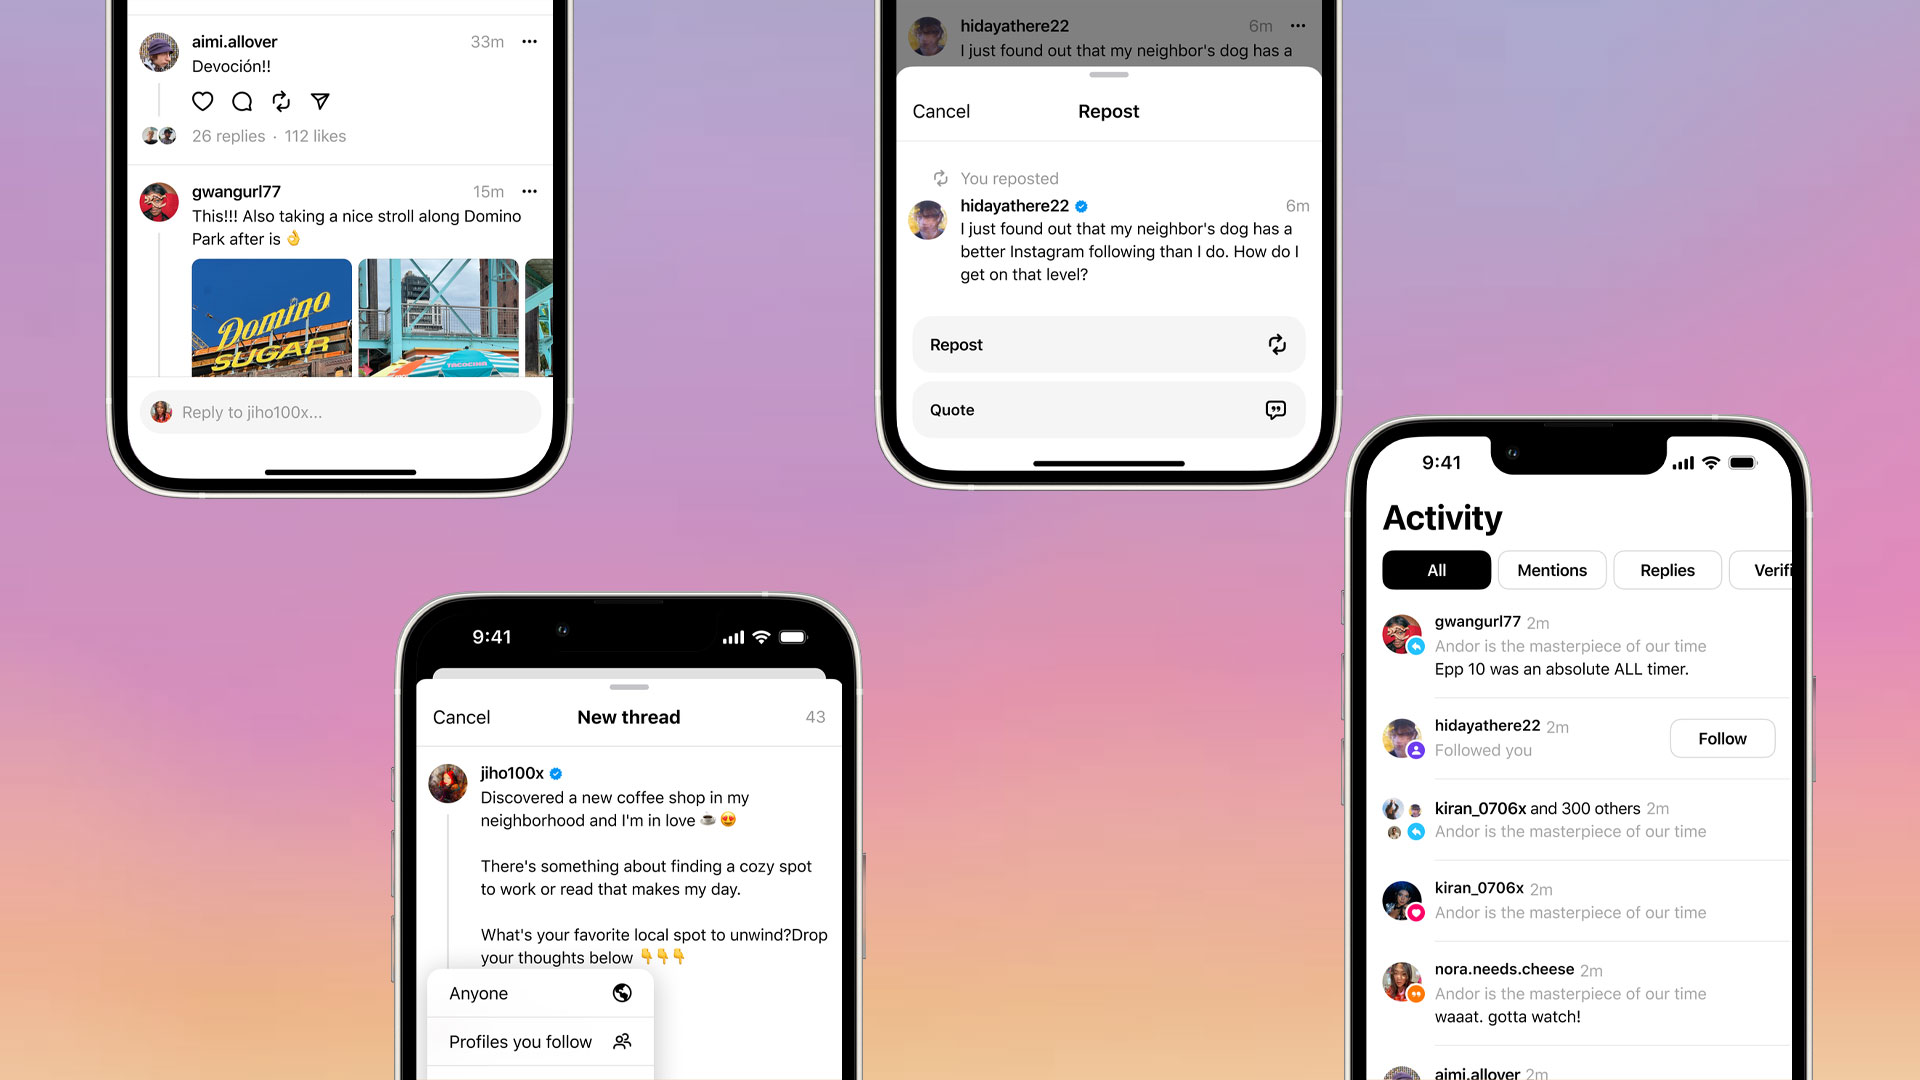The width and height of the screenshot is (1920, 1080).
Task: Tap the globe icon for Anyone audience
Action: 622,992
